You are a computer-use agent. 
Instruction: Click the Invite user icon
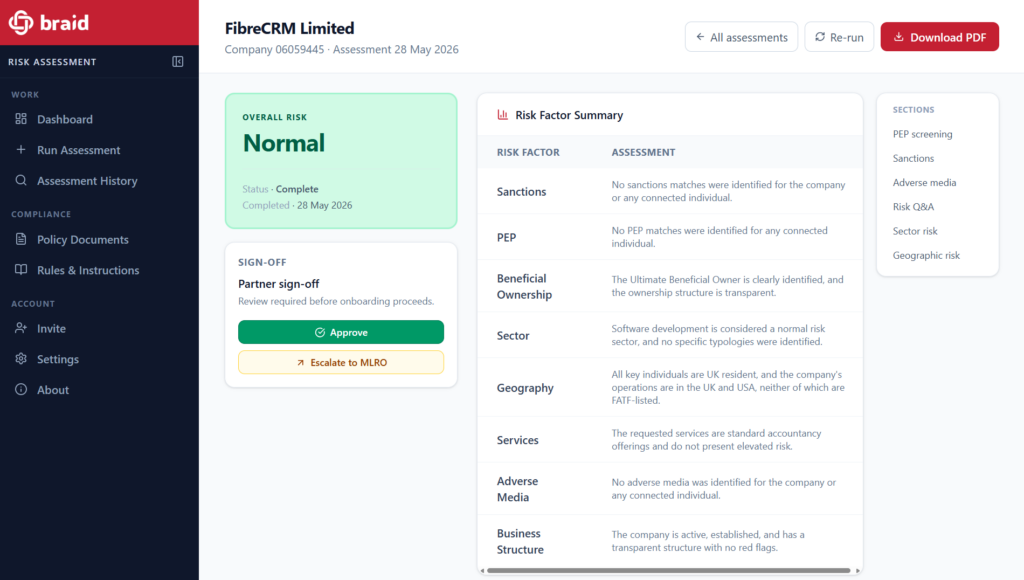(21, 328)
